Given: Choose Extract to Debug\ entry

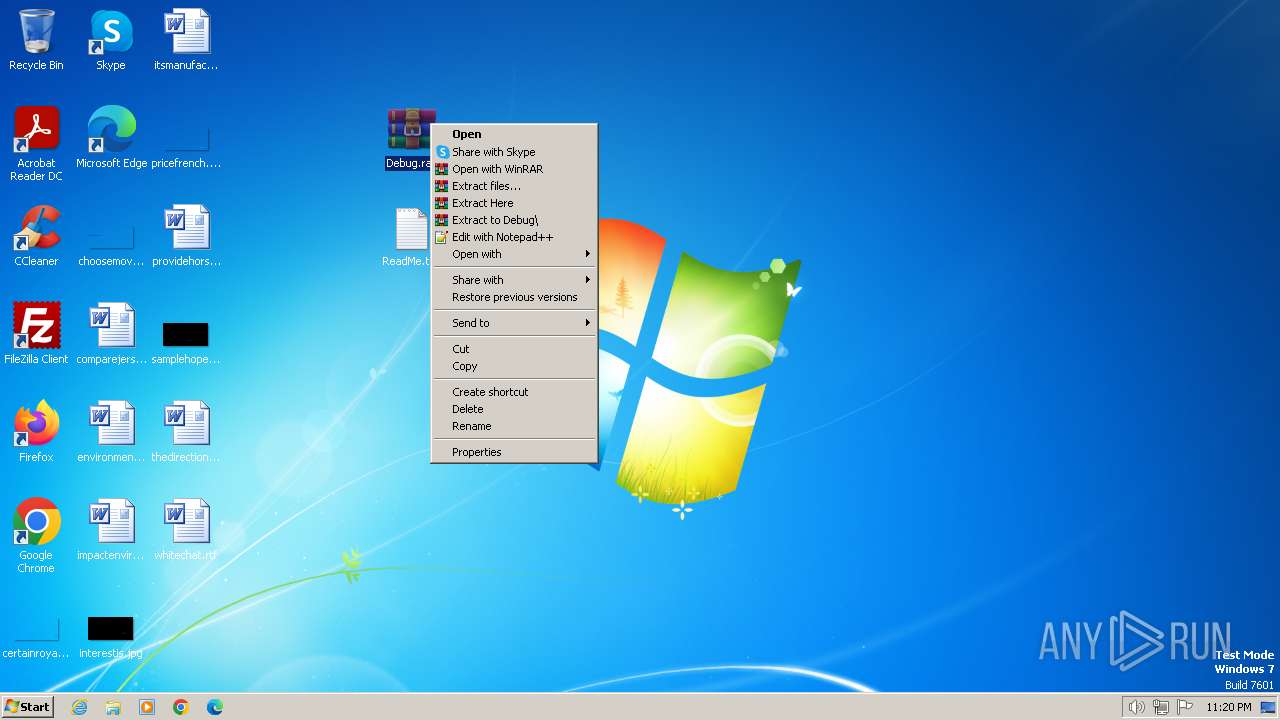Looking at the screenshot, I should 514,220.
